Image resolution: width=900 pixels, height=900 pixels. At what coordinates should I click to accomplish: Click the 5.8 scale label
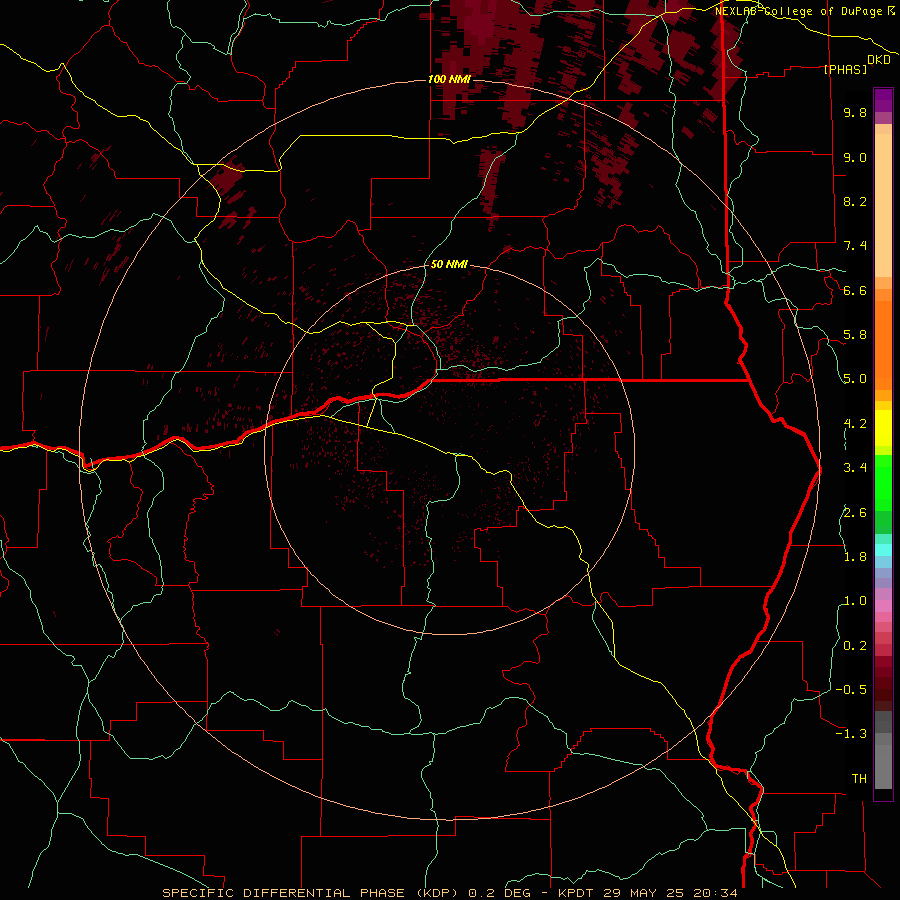(x=855, y=335)
